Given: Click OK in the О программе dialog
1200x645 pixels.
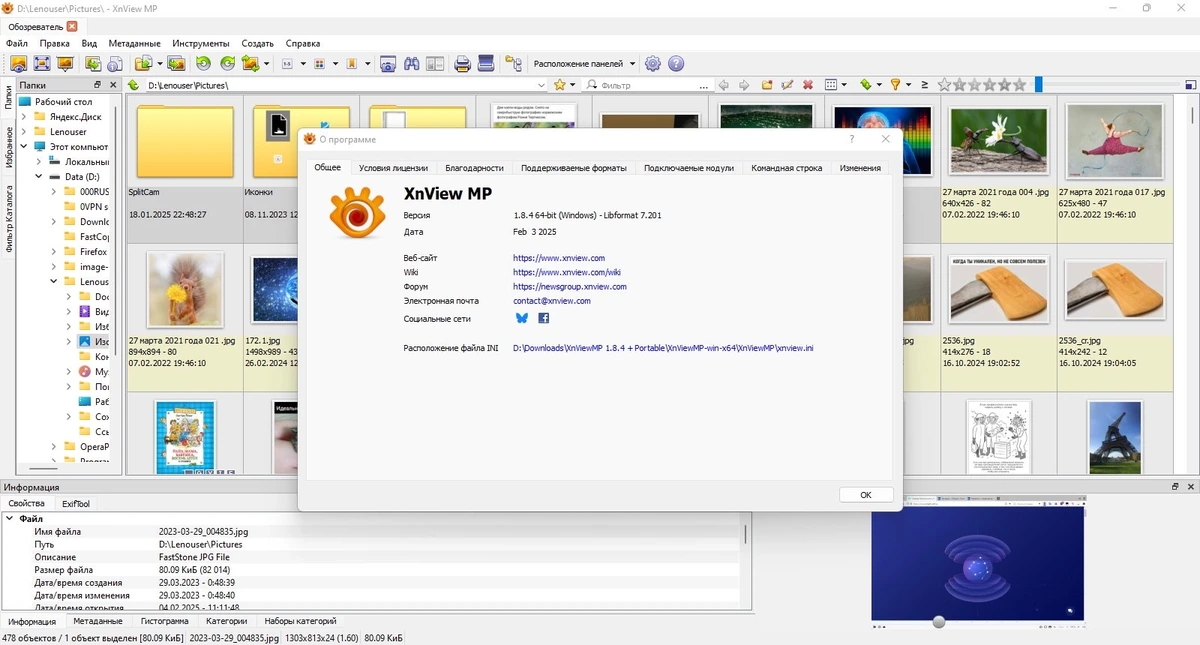Looking at the screenshot, I should [x=866, y=495].
